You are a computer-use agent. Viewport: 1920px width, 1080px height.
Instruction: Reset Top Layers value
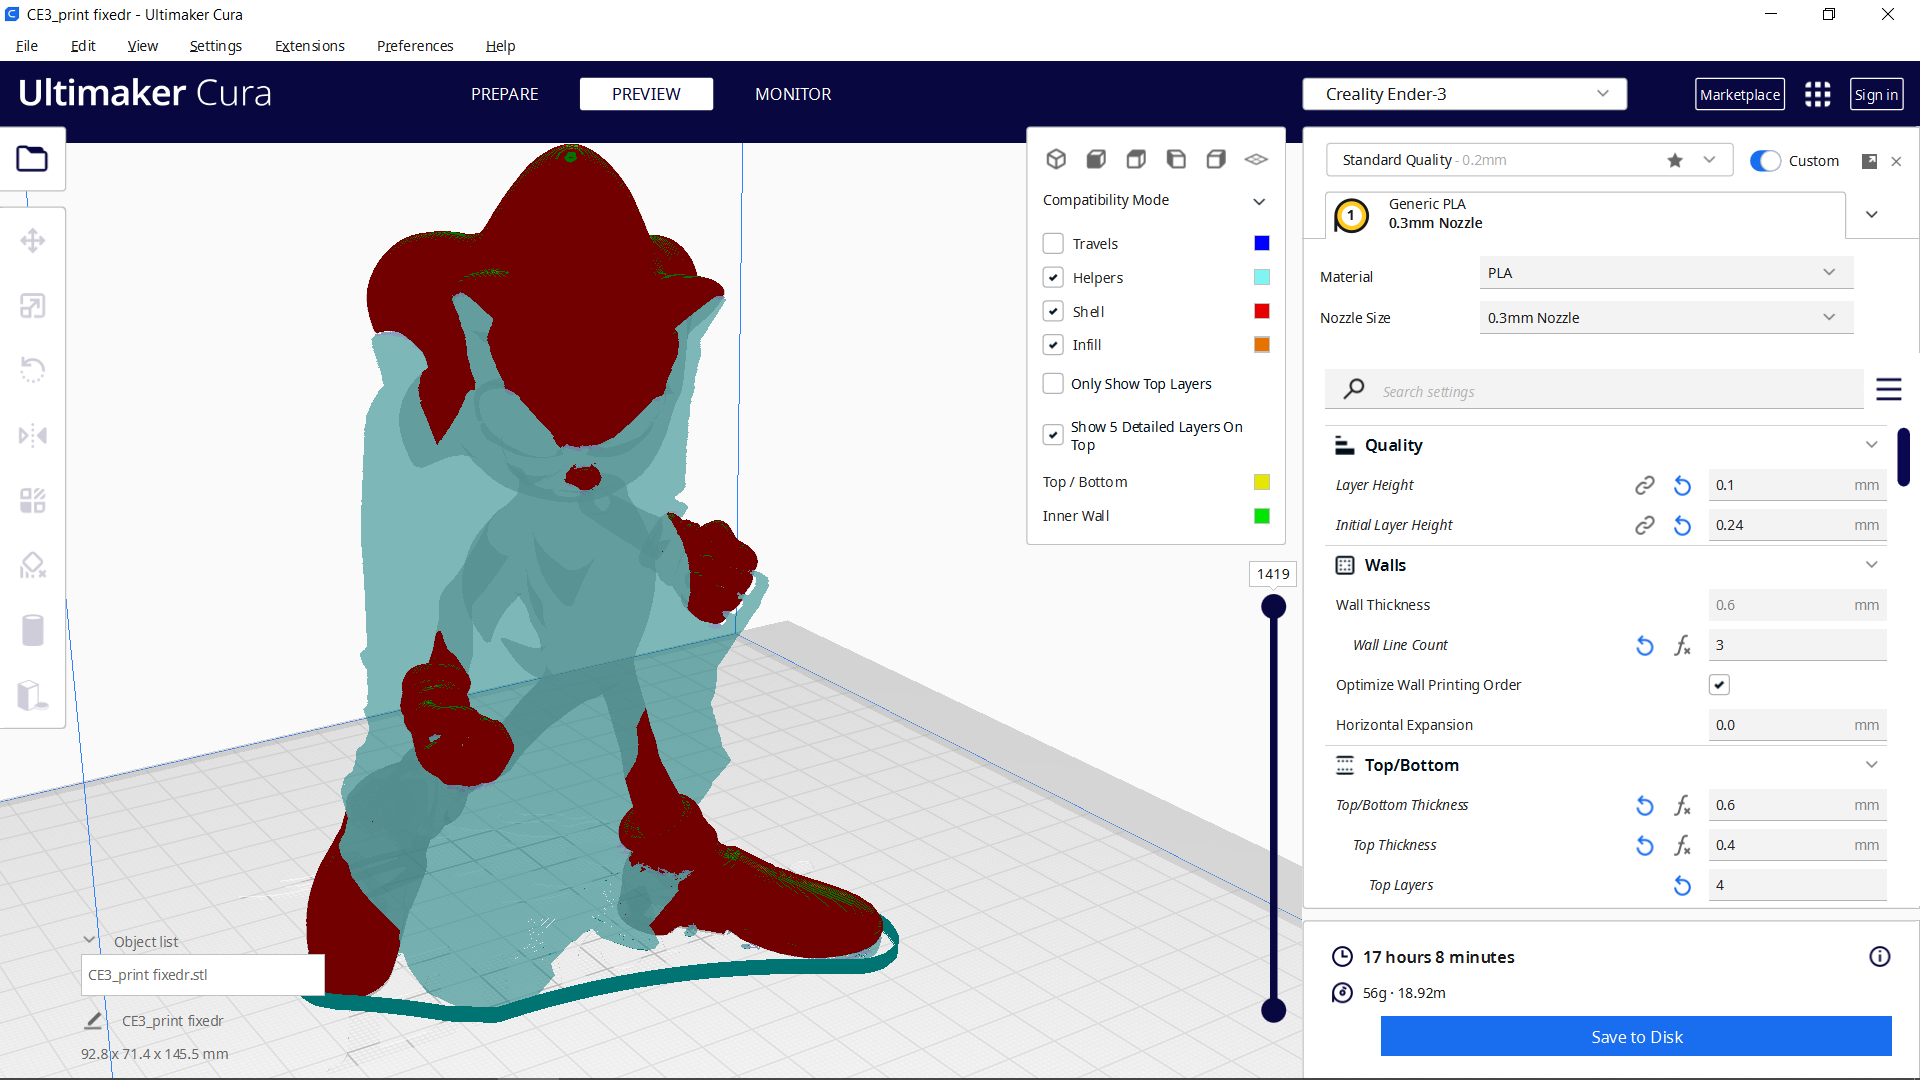(x=1683, y=885)
